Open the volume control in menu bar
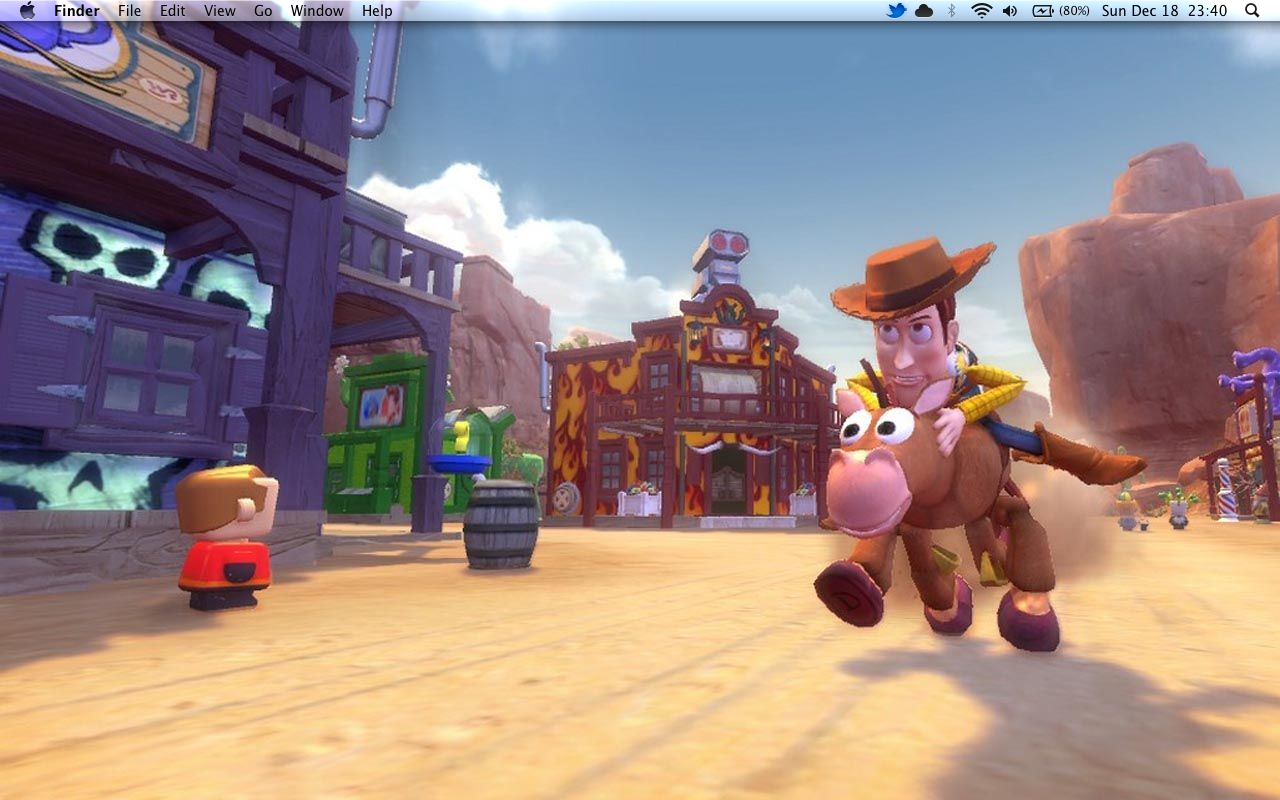Image resolution: width=1280 pixels, height=800 pixels. click(x=1010, y=11)
